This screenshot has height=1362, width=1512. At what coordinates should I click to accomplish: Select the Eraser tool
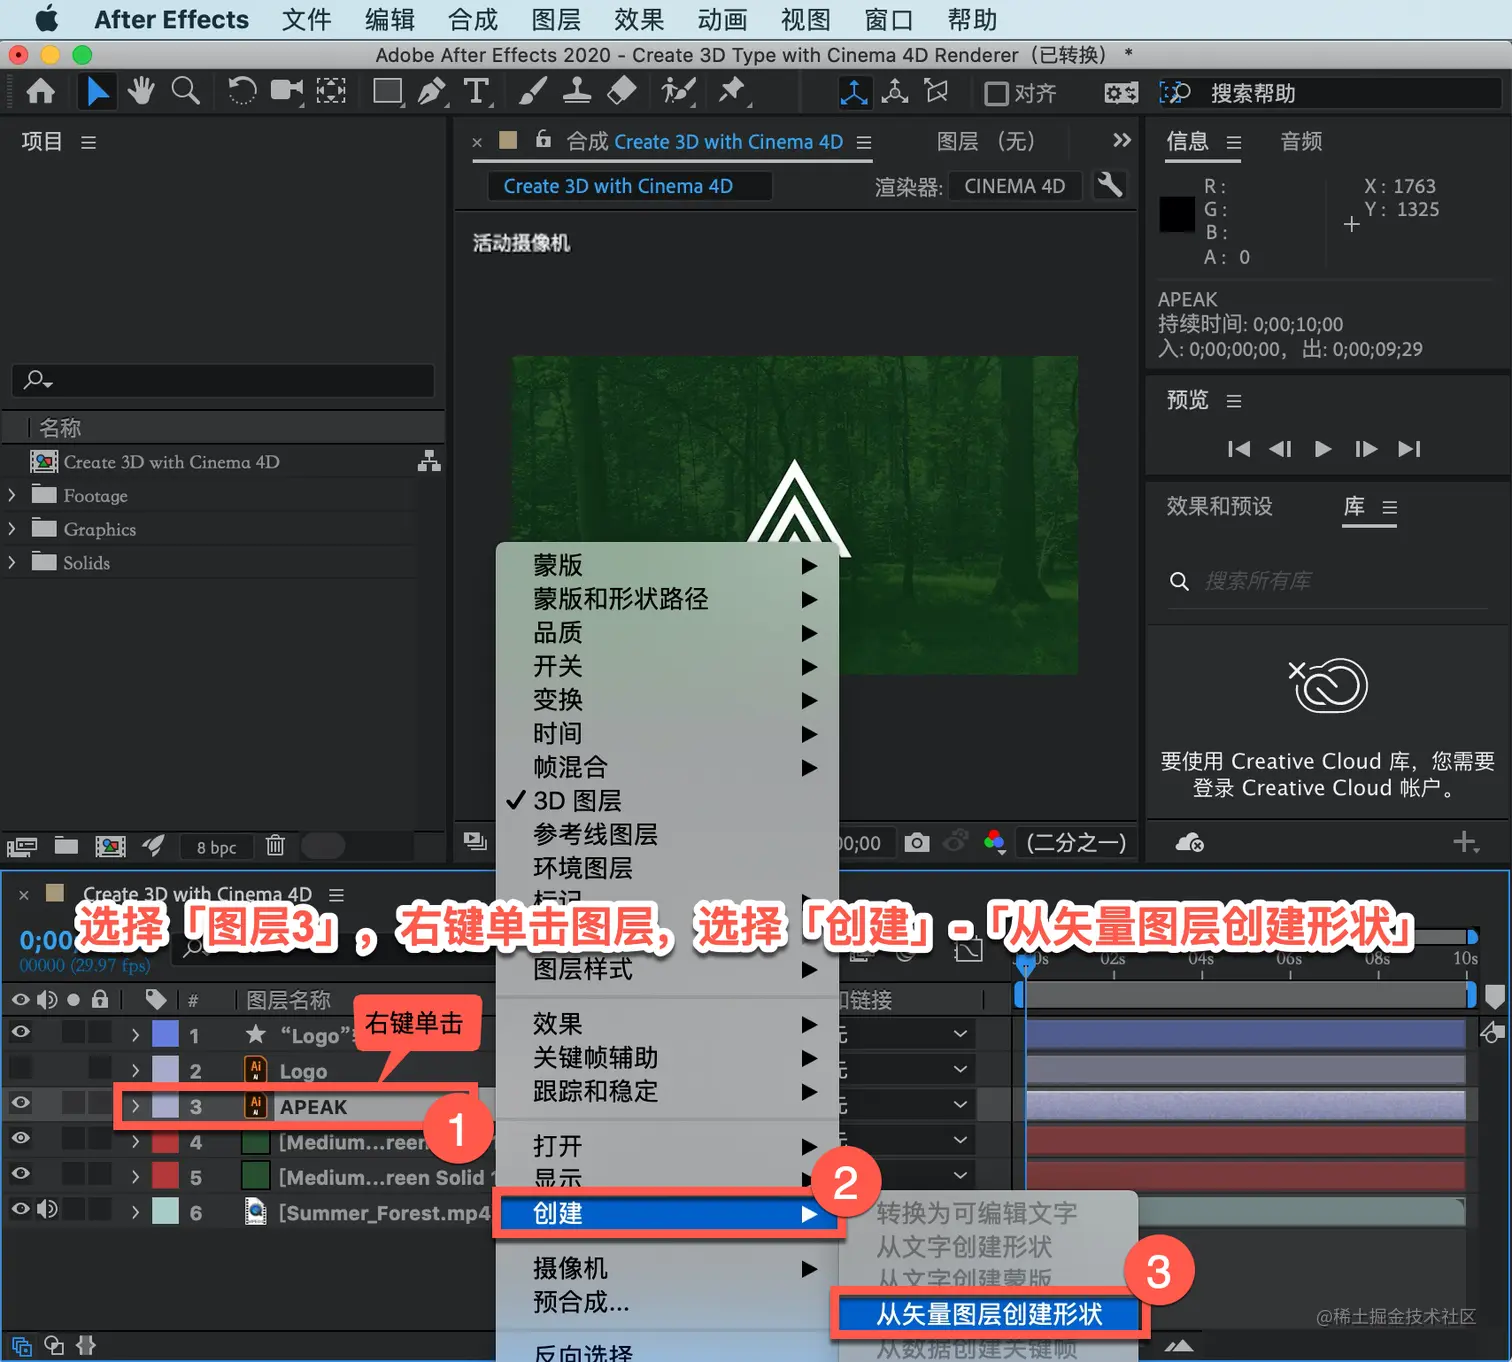point(621,92)
